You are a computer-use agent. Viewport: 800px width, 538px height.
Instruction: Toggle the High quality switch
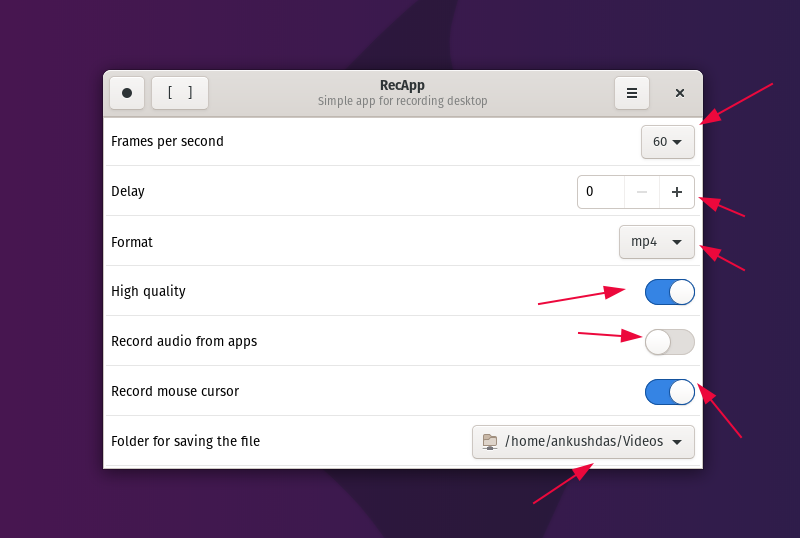point(669,292)
